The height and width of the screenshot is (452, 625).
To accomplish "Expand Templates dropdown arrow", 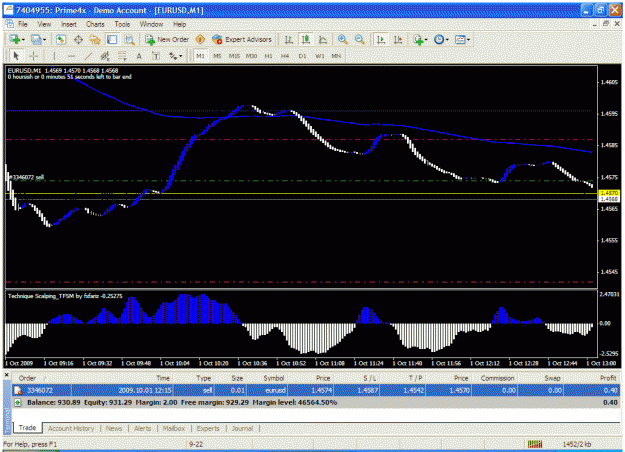I will (468, 40).
